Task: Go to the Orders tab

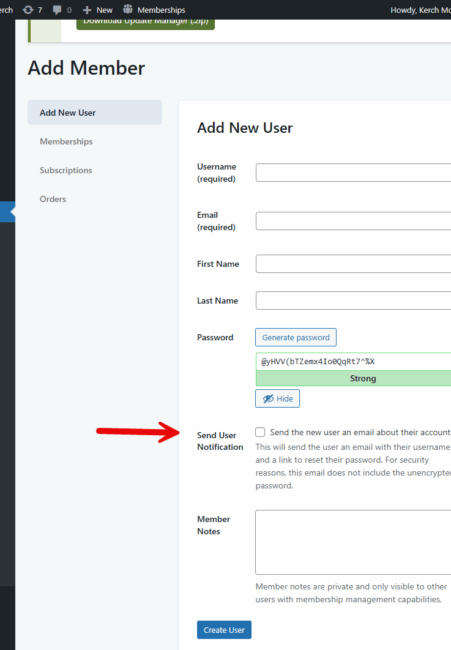Action: tap(53, 199)
